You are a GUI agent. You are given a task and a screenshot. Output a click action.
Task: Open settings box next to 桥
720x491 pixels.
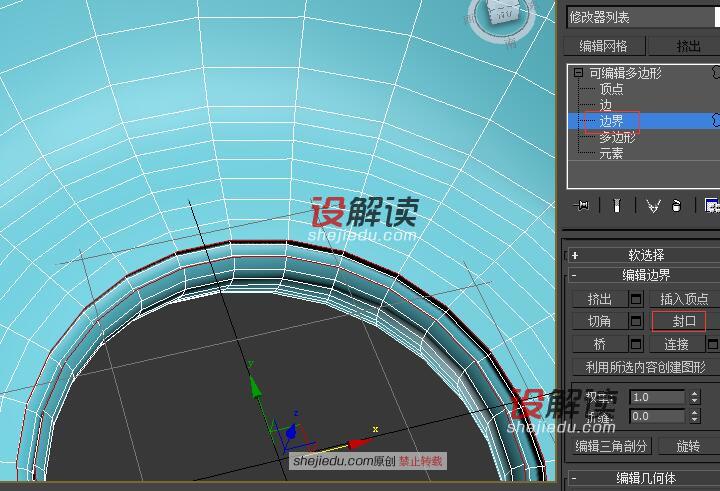pyautogui.click(x=636, y=344)
